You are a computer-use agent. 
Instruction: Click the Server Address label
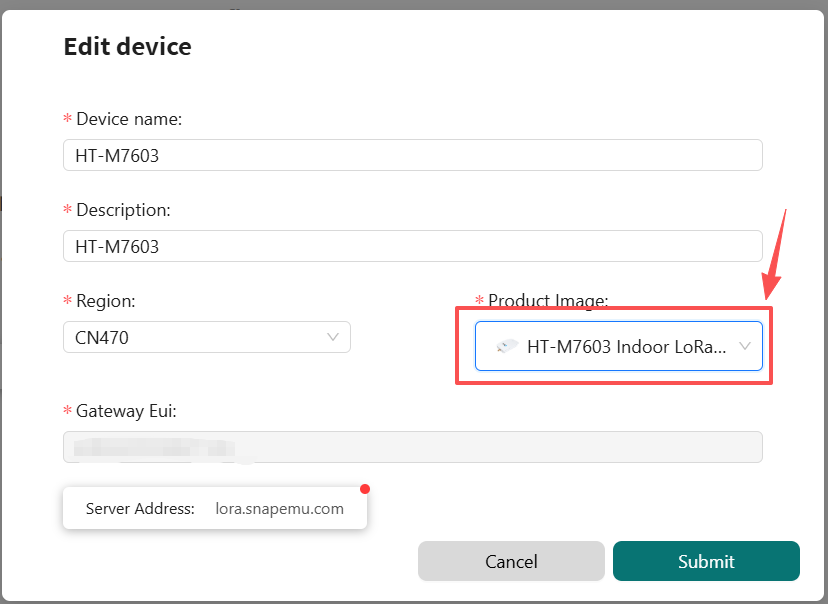click(140, 509)
